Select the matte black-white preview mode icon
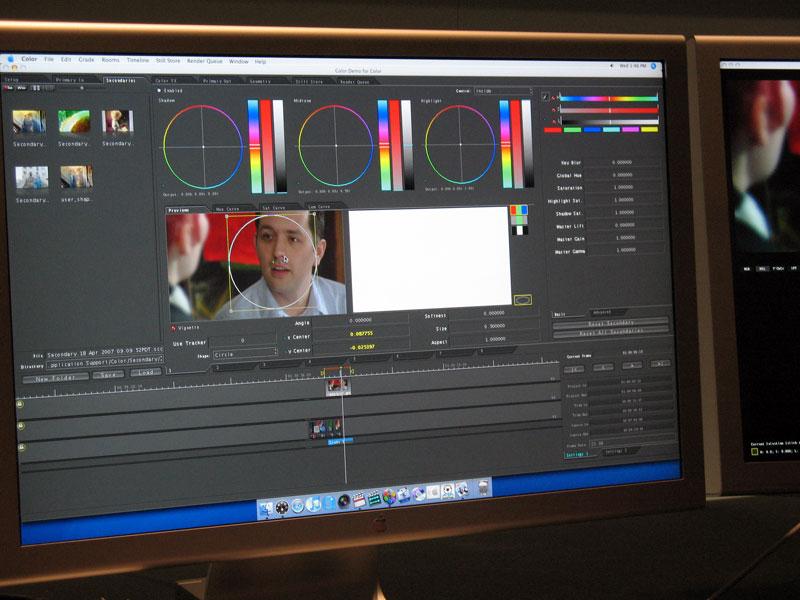Viewport: 800px width, 600px height. 519,230
